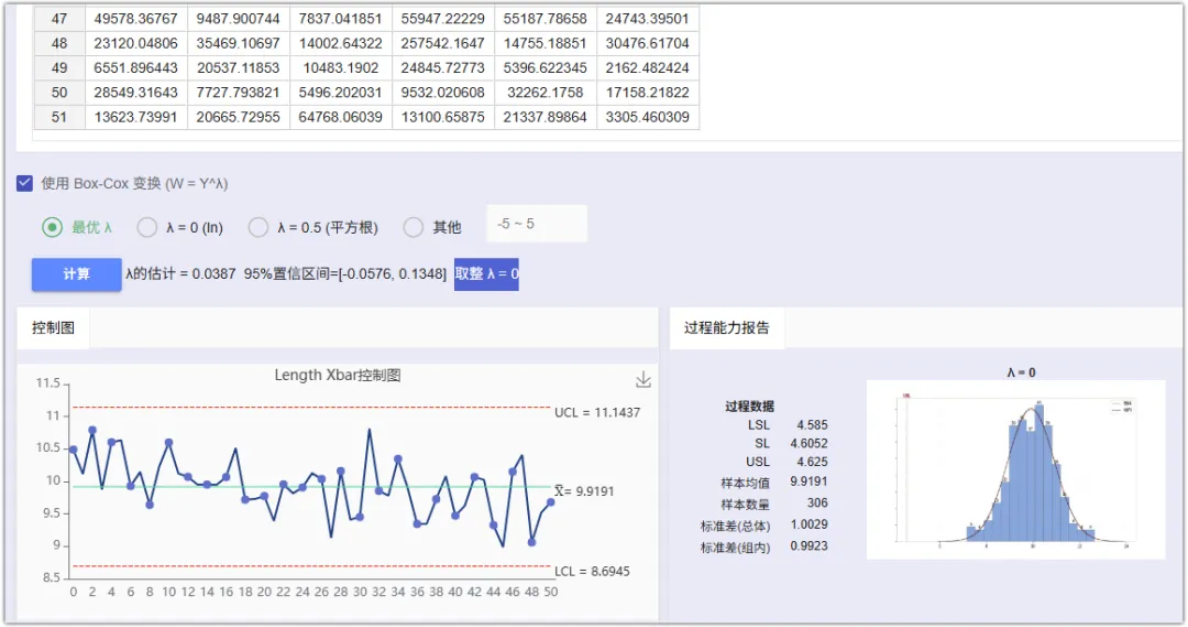Select row header 50 in data table

coord(60,92)
